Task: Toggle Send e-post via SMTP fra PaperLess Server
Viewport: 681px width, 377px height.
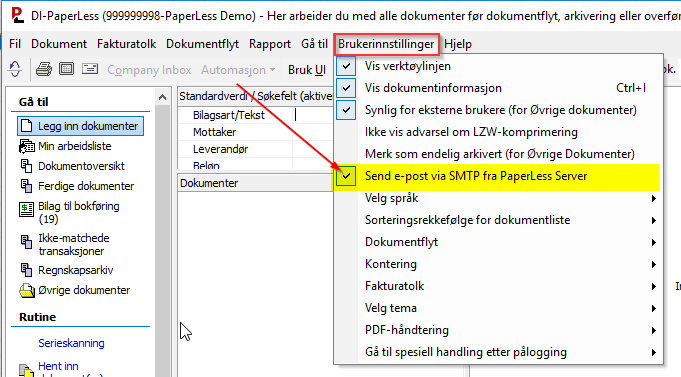Action: [498, 176]
